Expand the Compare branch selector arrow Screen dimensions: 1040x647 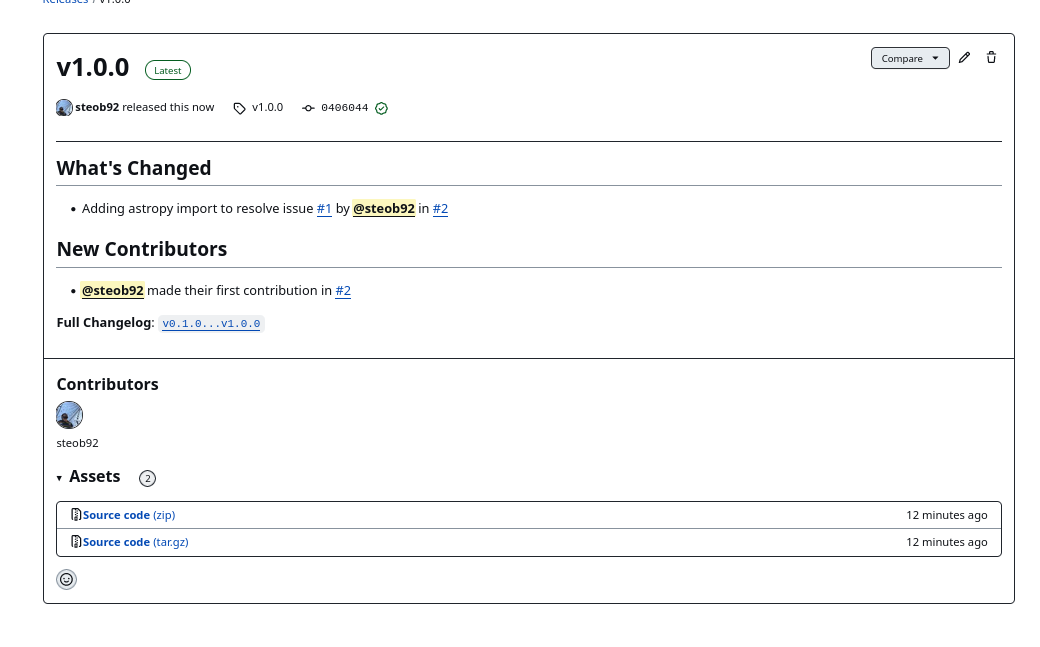point(936,58)
